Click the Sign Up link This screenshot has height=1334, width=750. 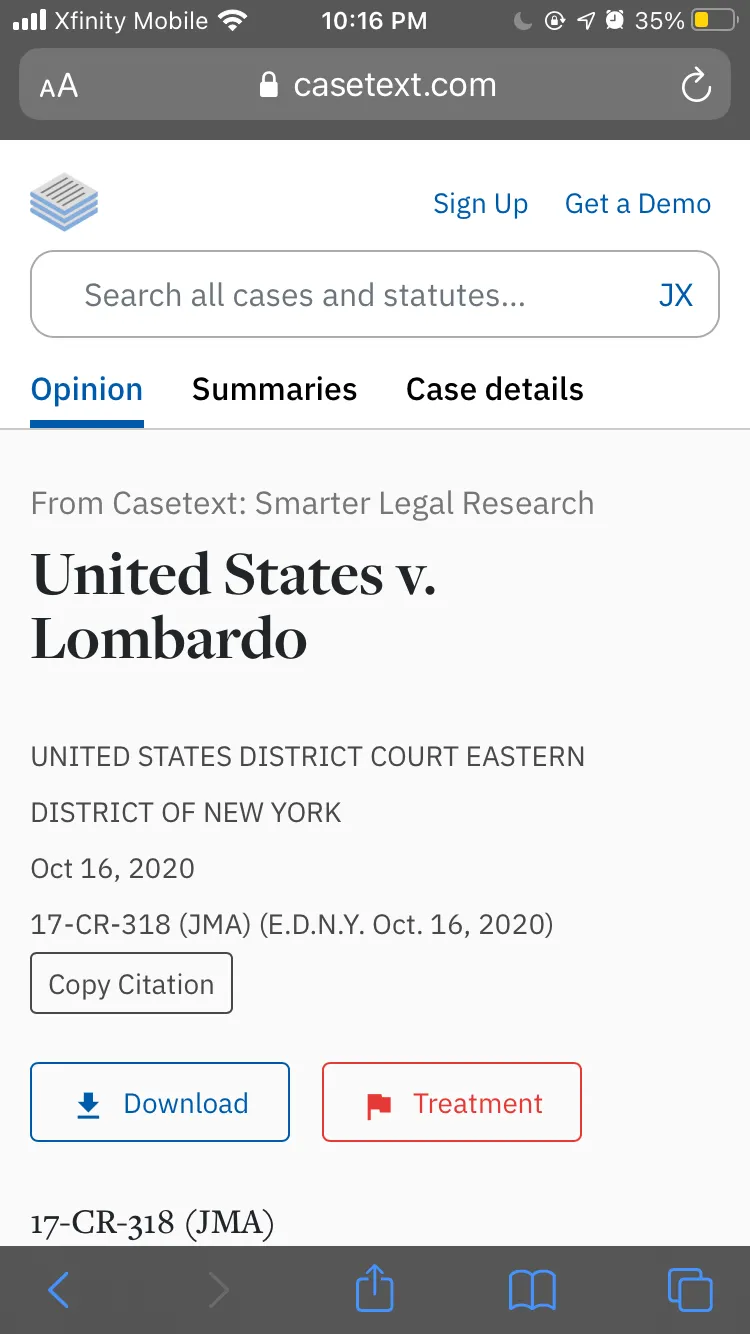(480, 204)
